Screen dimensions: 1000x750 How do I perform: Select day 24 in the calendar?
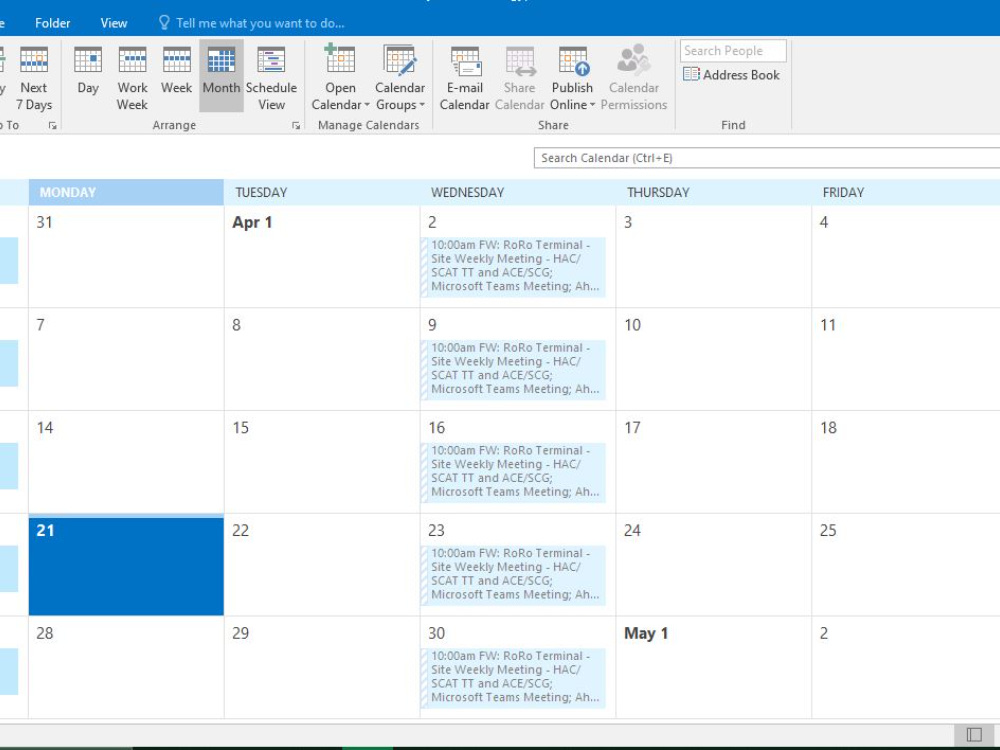pos(714,564)
